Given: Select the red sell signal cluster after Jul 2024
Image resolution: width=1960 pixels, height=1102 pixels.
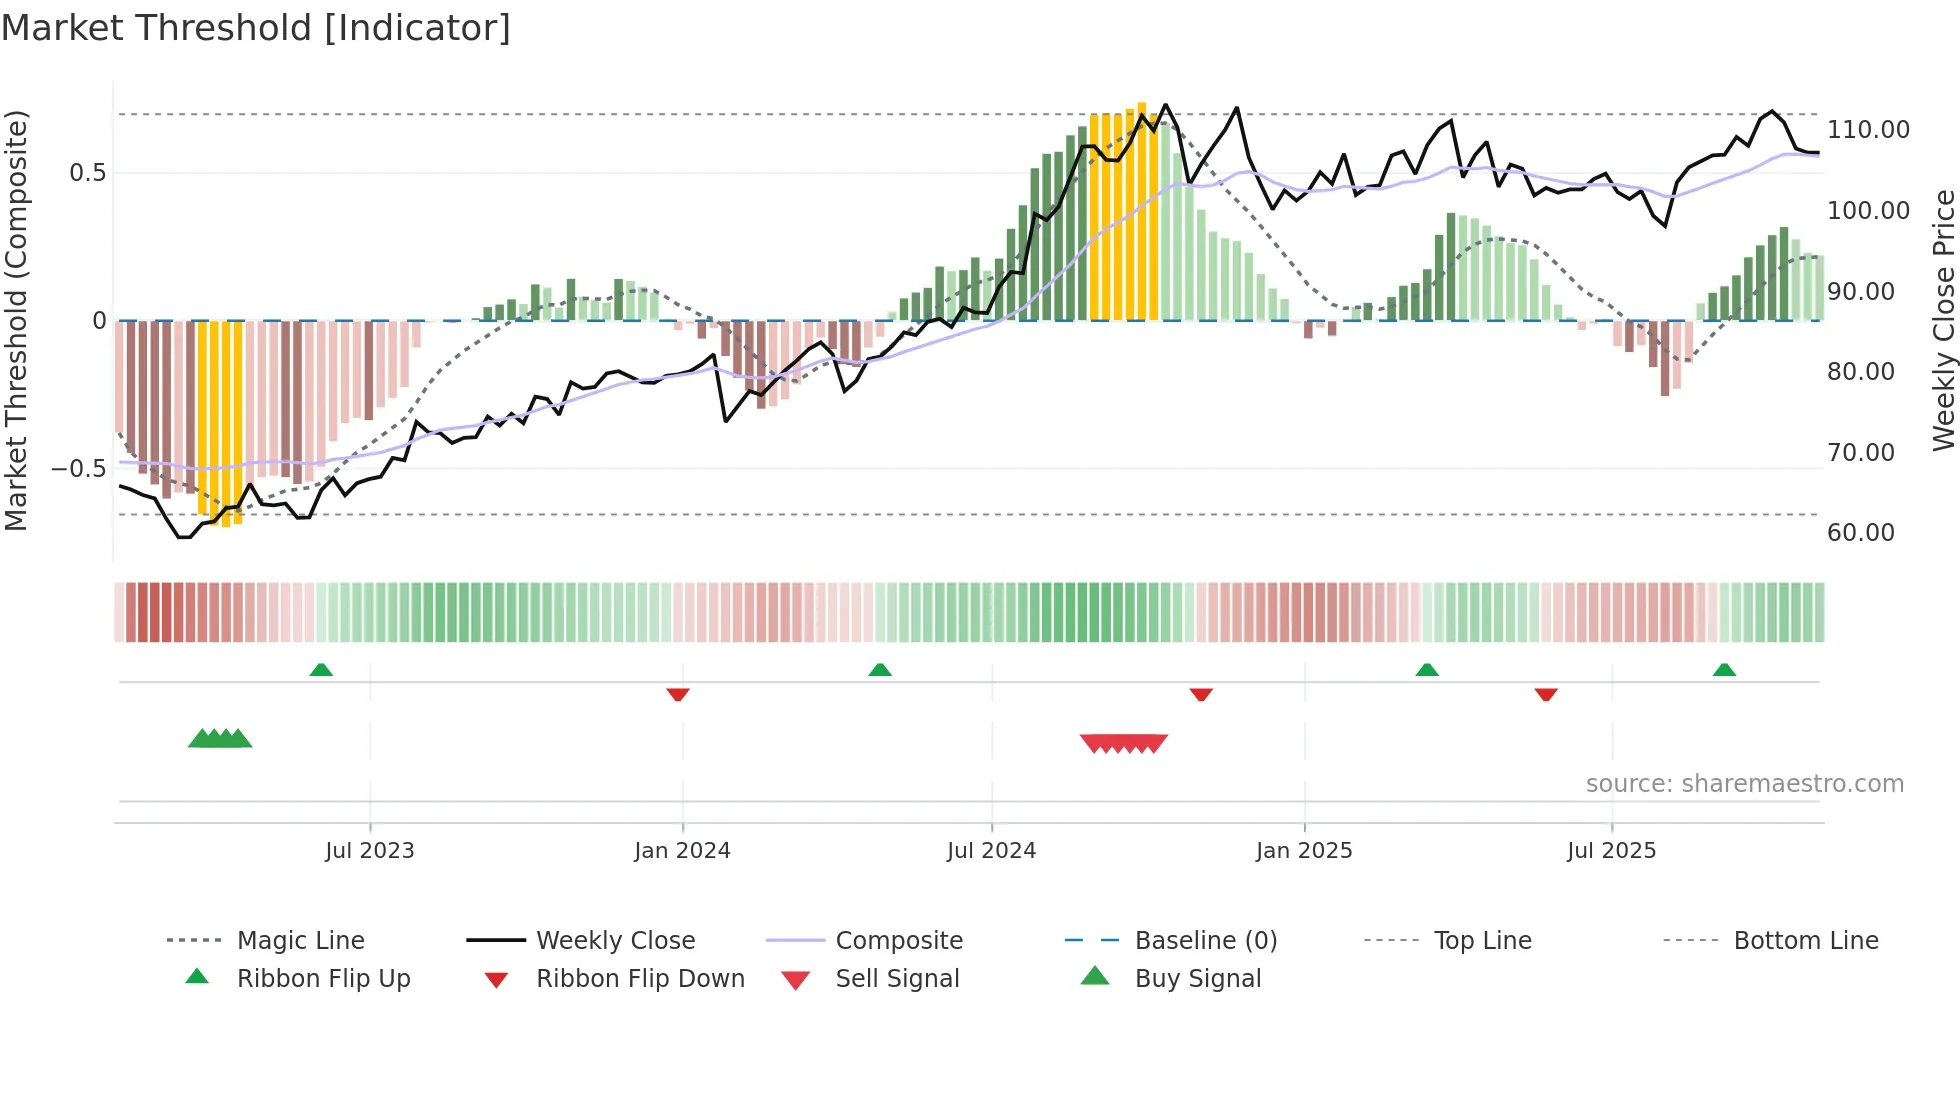Looking at the screenshot, I should click(x=1124, y=743).
